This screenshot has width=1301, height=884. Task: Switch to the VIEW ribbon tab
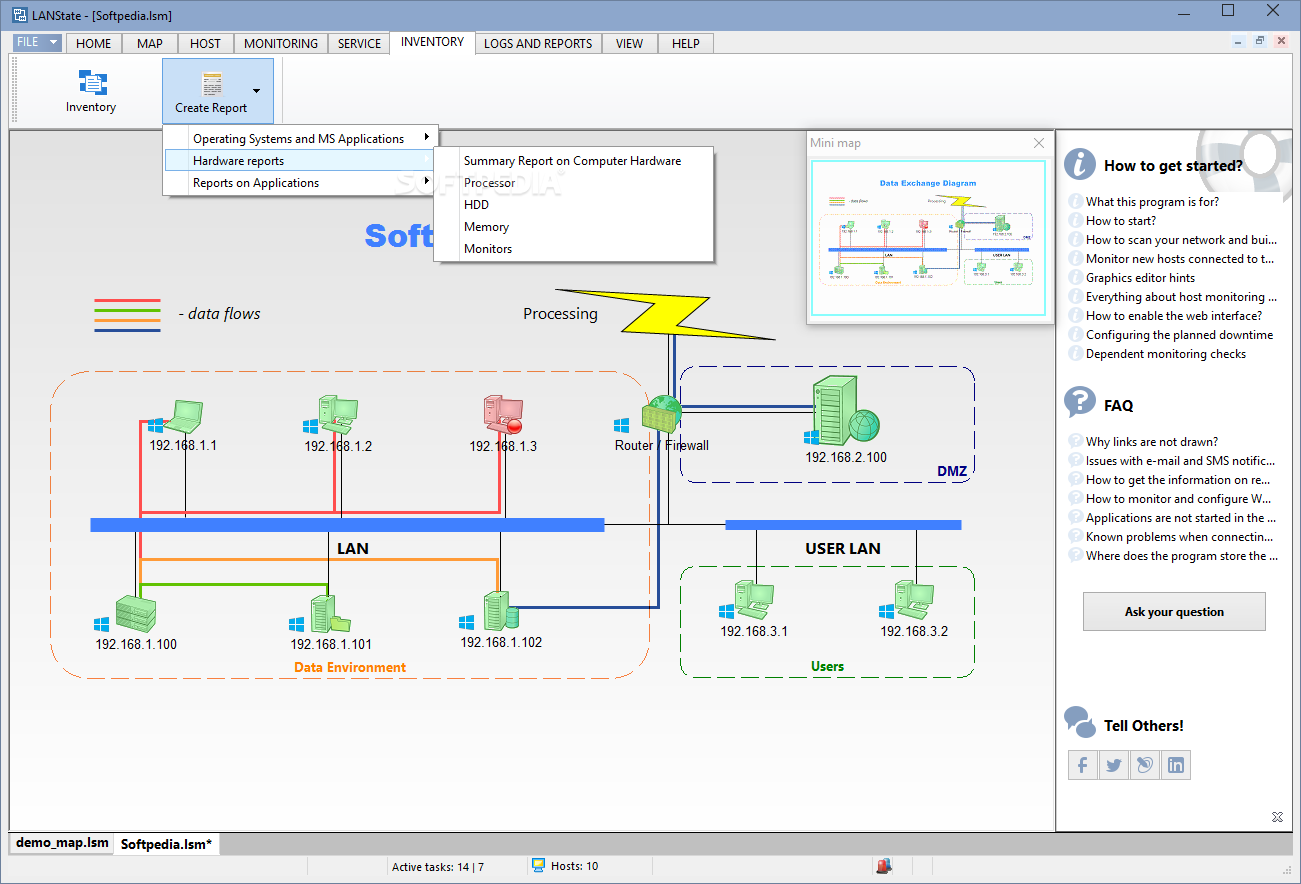[x=630, y=43]
